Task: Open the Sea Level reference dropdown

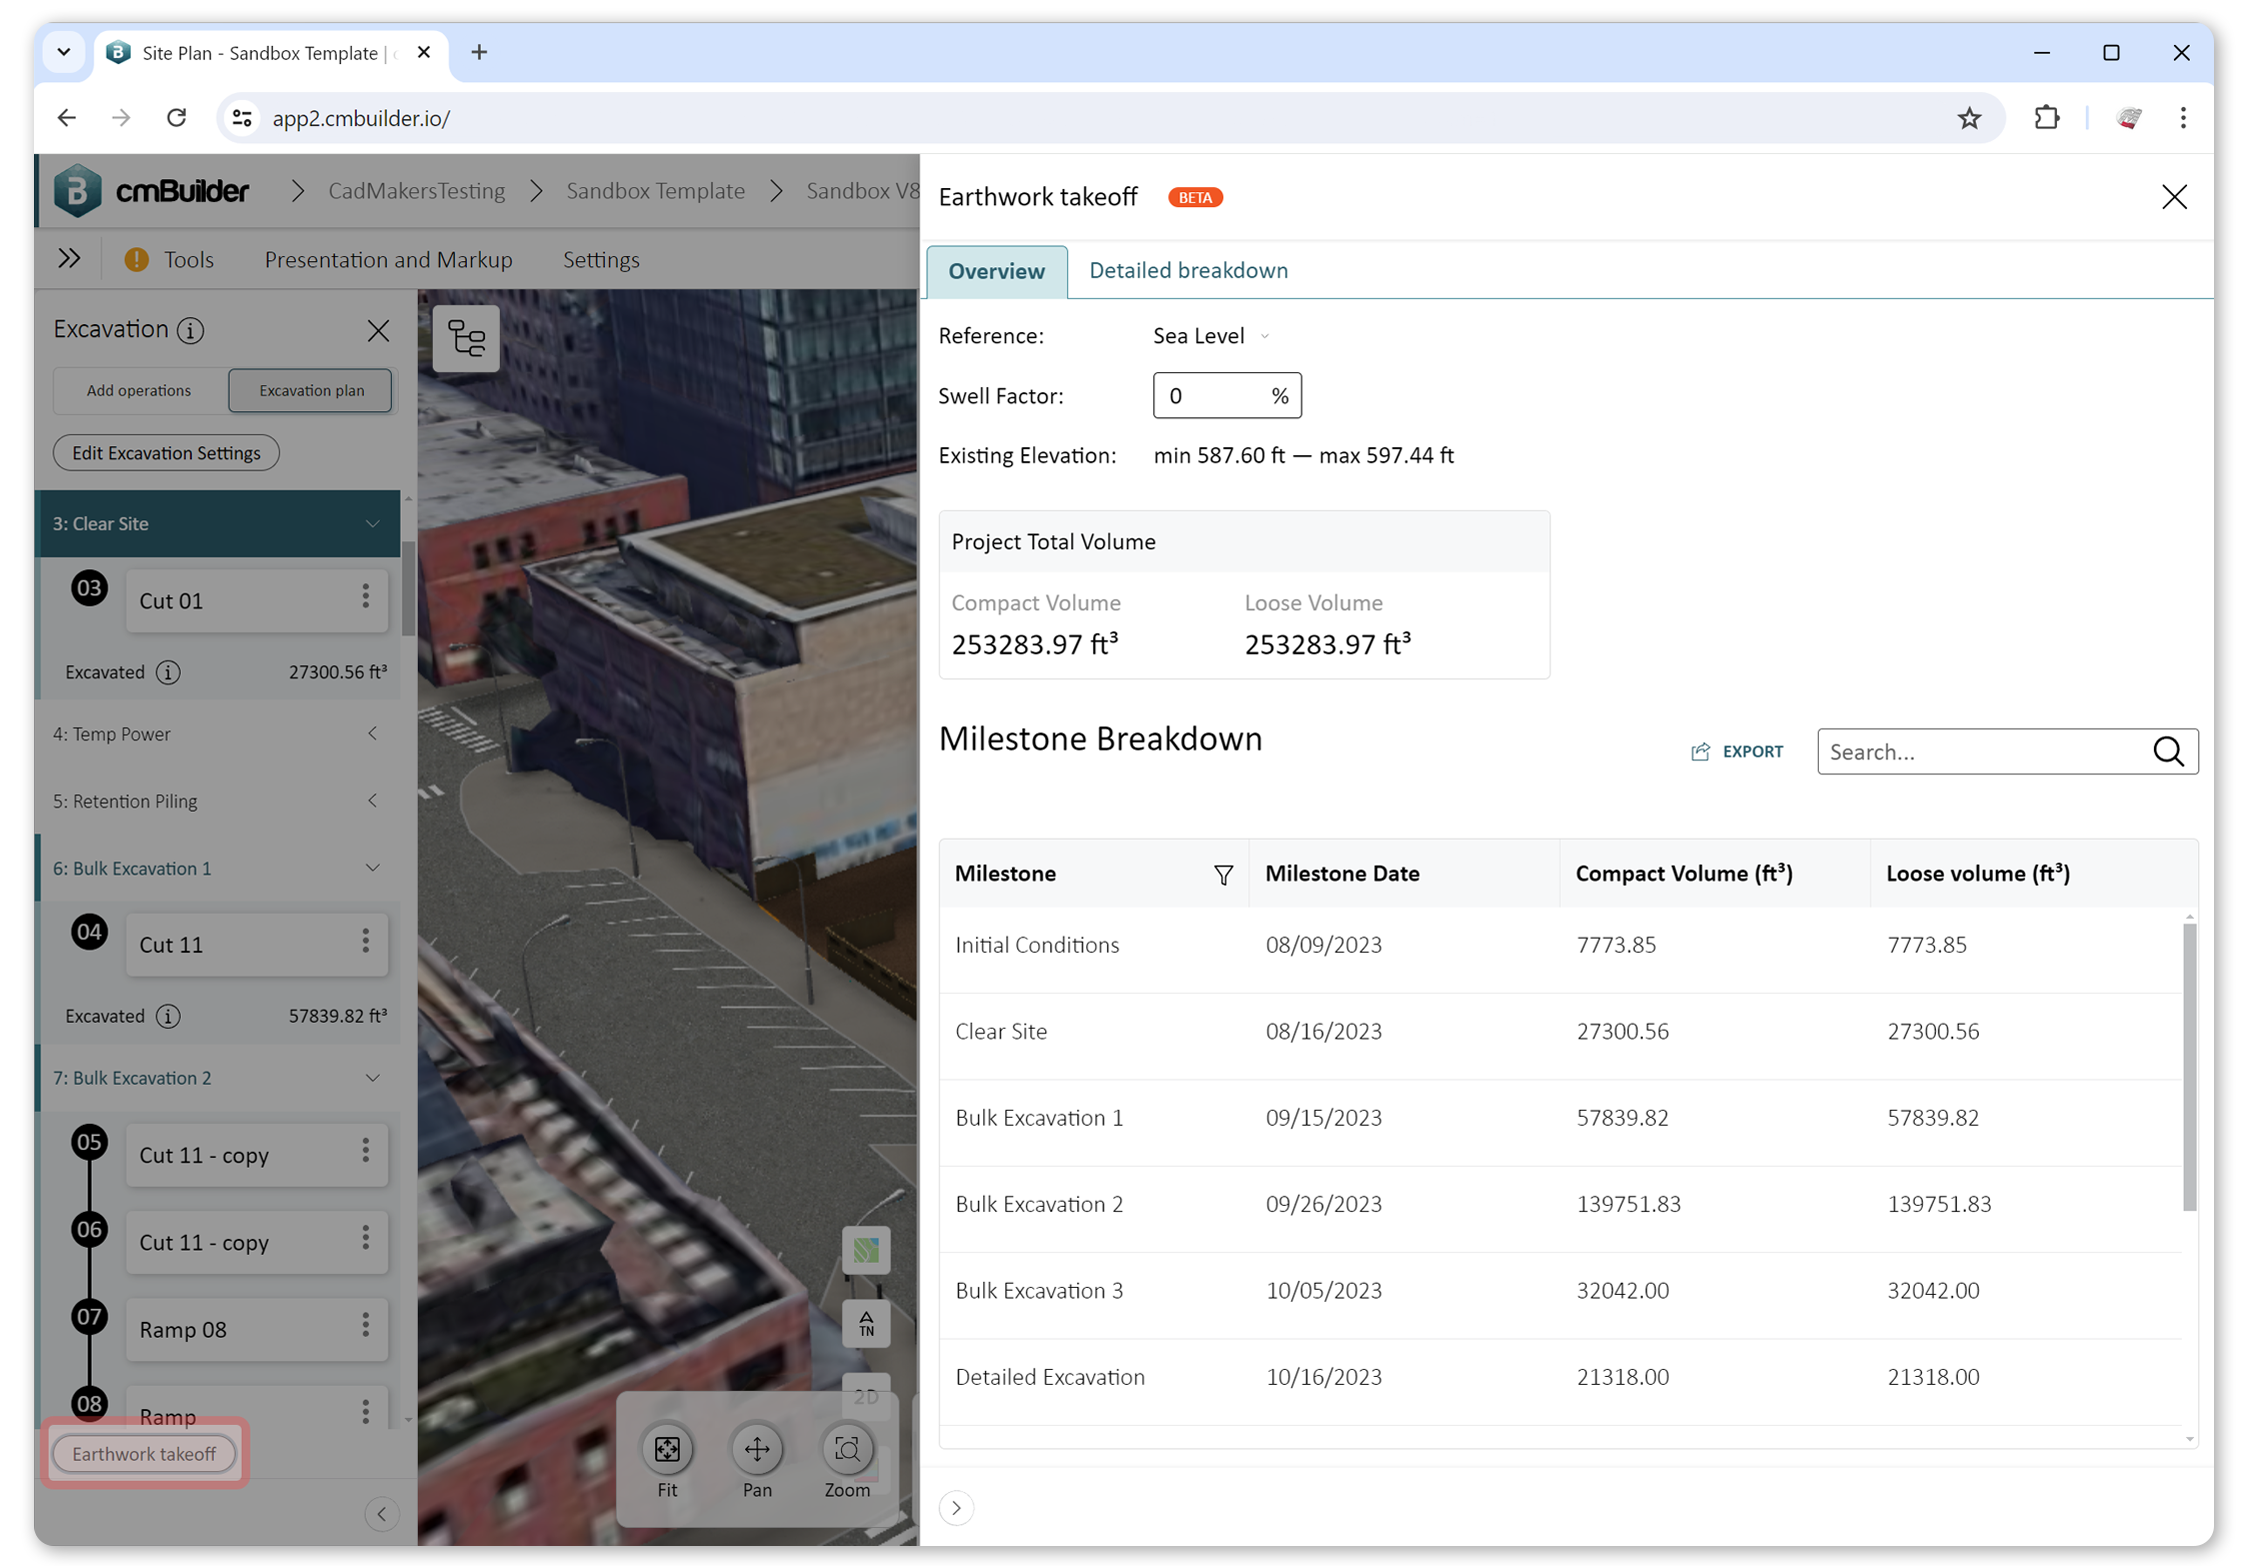Action: 1210,336
